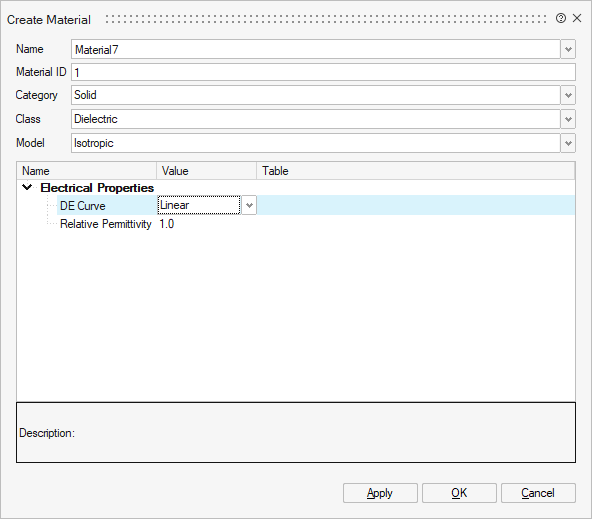
Task: Click the Value column header
Action: click(x=207, y=171)
